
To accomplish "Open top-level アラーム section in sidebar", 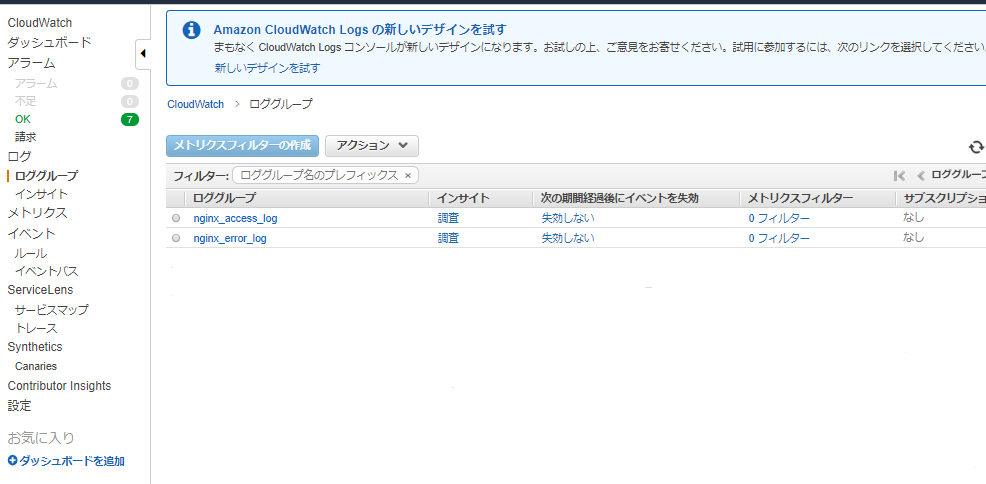I will [31, 63].
